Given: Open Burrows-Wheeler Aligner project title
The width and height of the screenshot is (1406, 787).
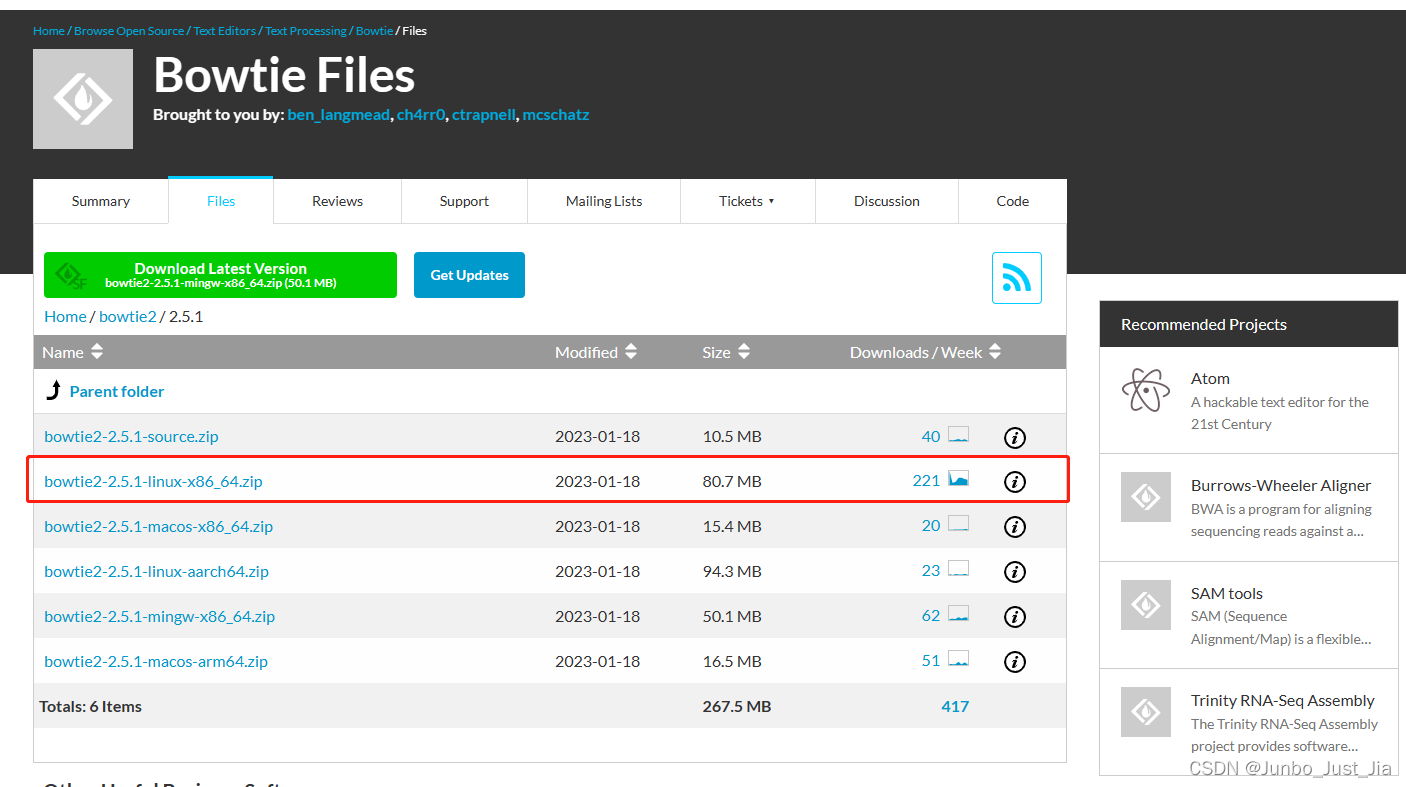Looking at the screenshot, I should 1281,486.
